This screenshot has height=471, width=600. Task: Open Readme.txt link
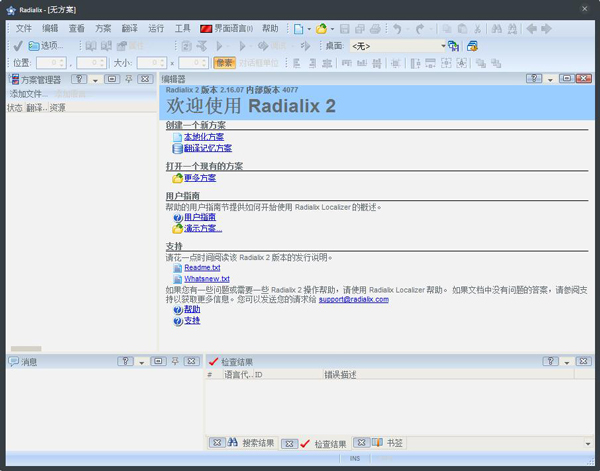(202, 267)
